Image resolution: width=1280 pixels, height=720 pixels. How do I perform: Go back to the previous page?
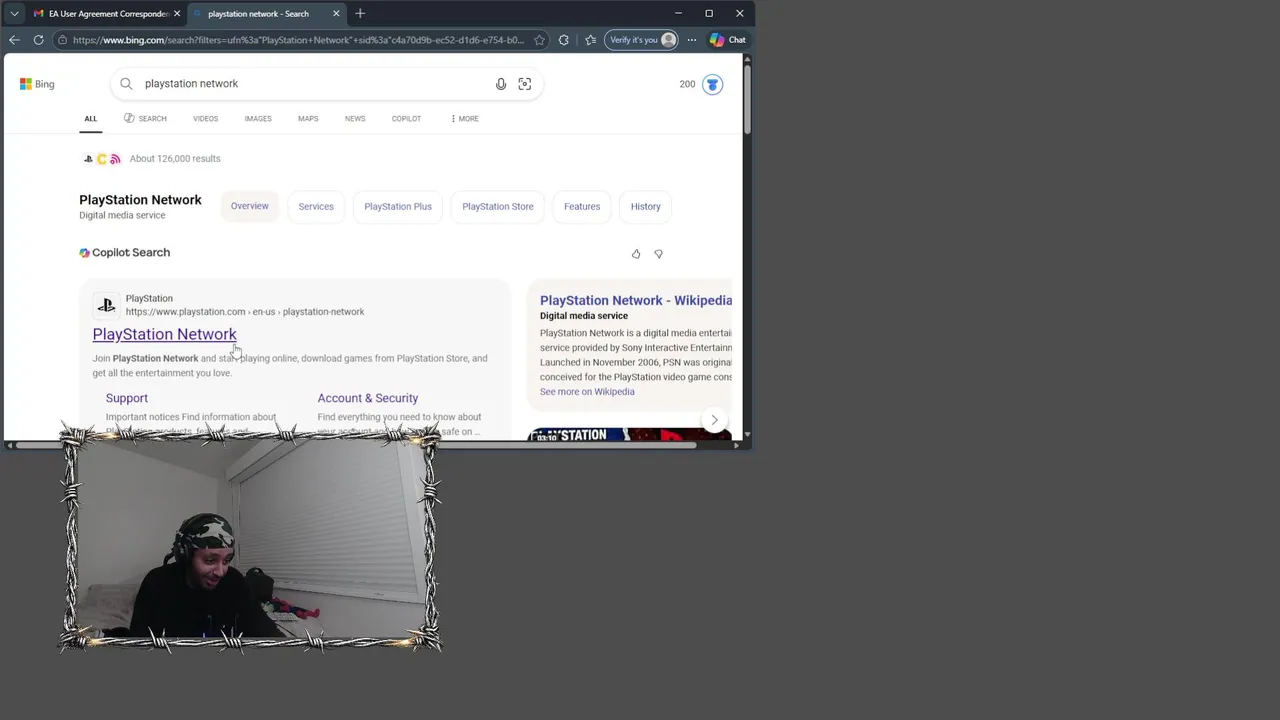14,40
